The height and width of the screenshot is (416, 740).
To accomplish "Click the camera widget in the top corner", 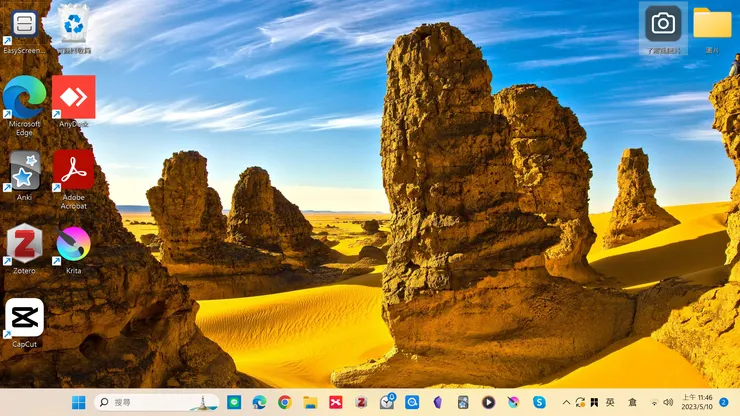I will 663,28.
